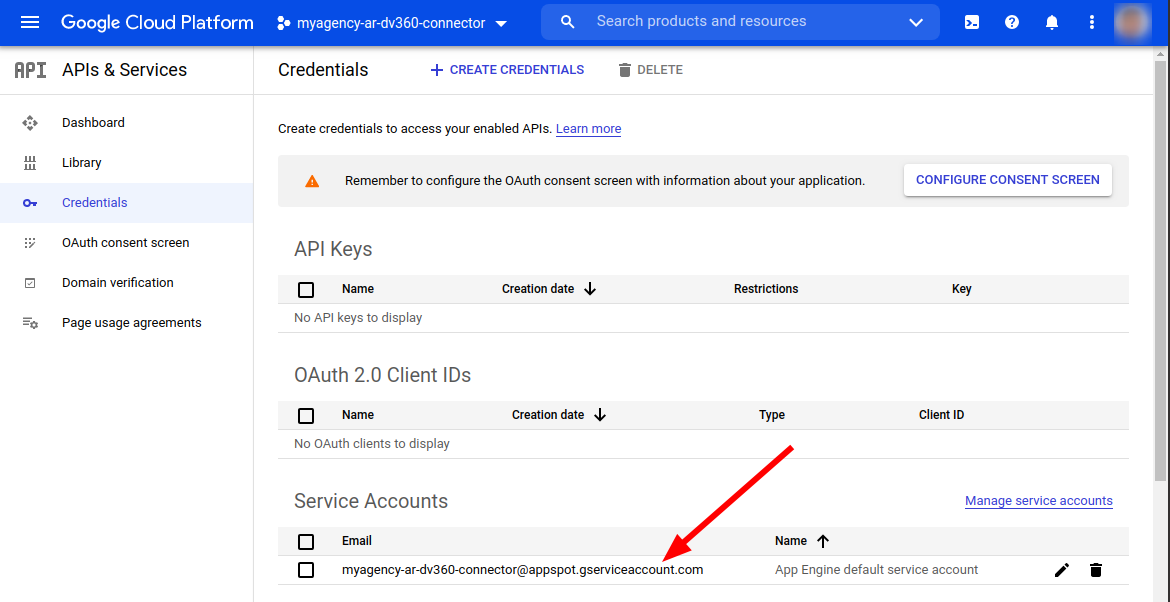Open the myagency-ar-dv360-connector project selector
1170x602 pixels.
392,23
